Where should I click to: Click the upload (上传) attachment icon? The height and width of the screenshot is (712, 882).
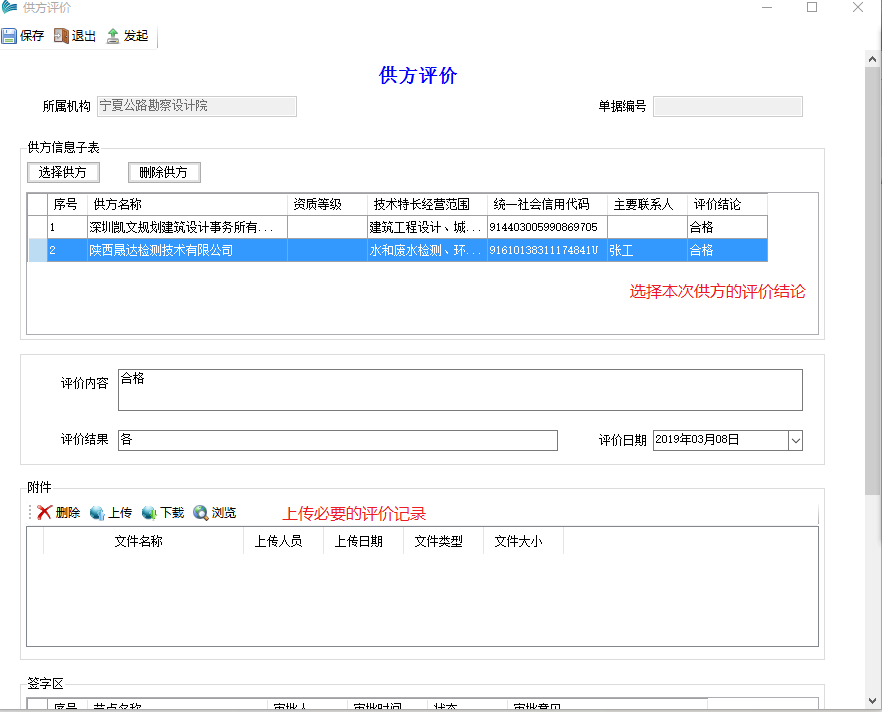click(x=97, y=513)
